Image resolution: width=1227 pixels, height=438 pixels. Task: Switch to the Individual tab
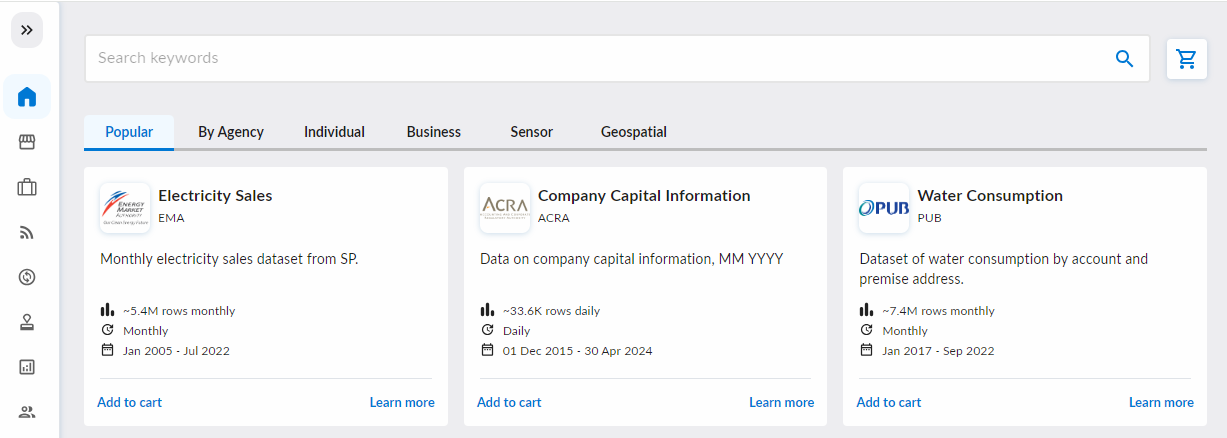tap(334, 132)
